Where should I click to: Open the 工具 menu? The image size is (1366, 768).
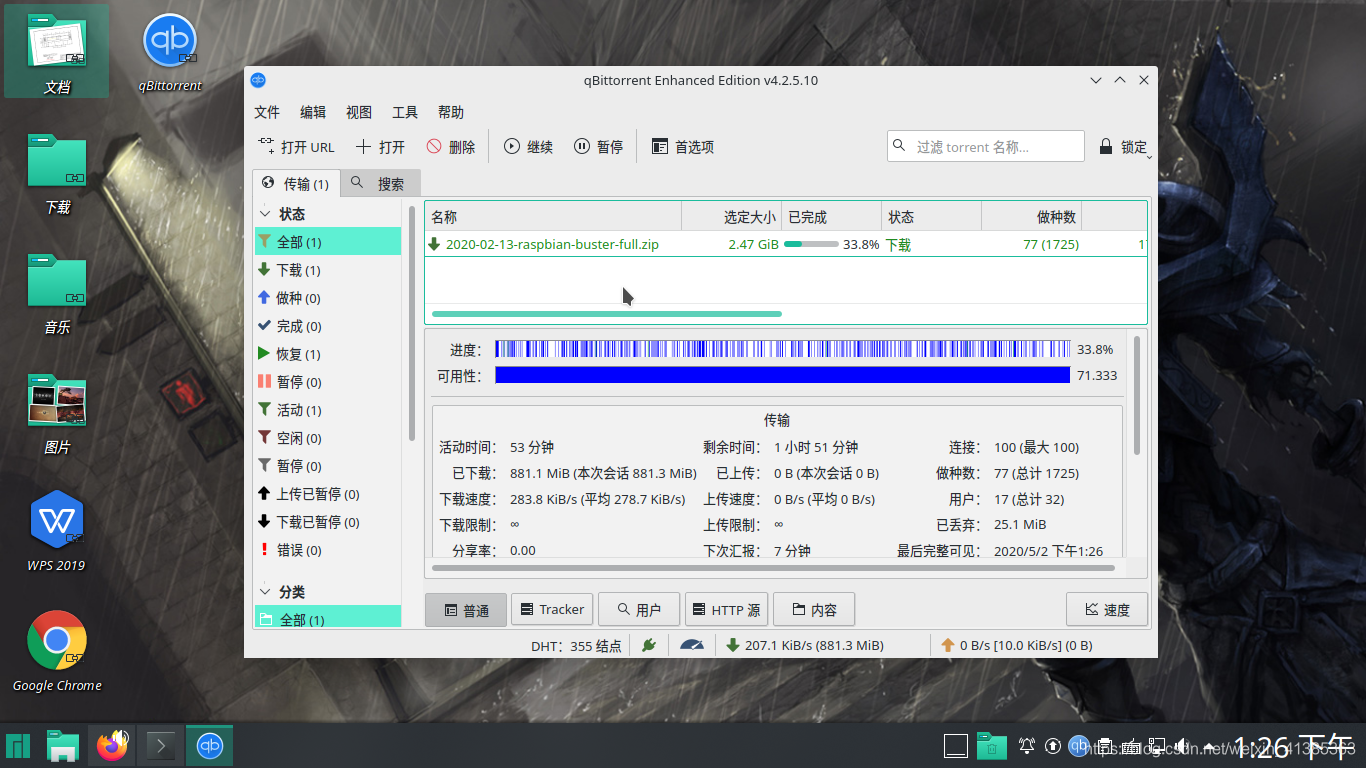tap(405, 112)
